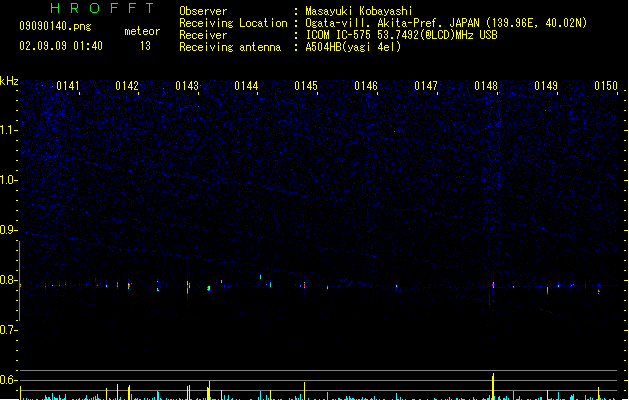
Task: Click time marker 0149
Action: click(546, 86)
